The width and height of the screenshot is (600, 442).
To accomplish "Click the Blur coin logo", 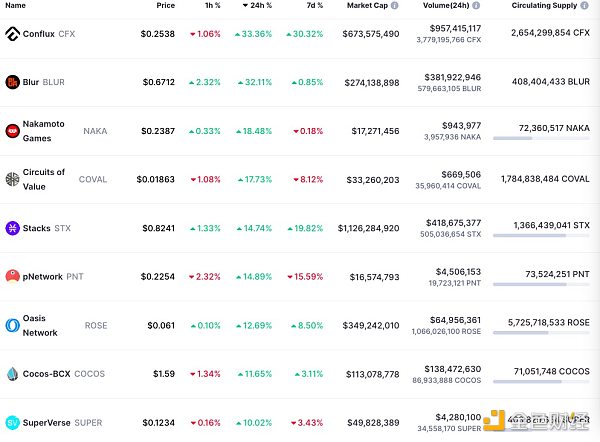I will tap(13, 82).
